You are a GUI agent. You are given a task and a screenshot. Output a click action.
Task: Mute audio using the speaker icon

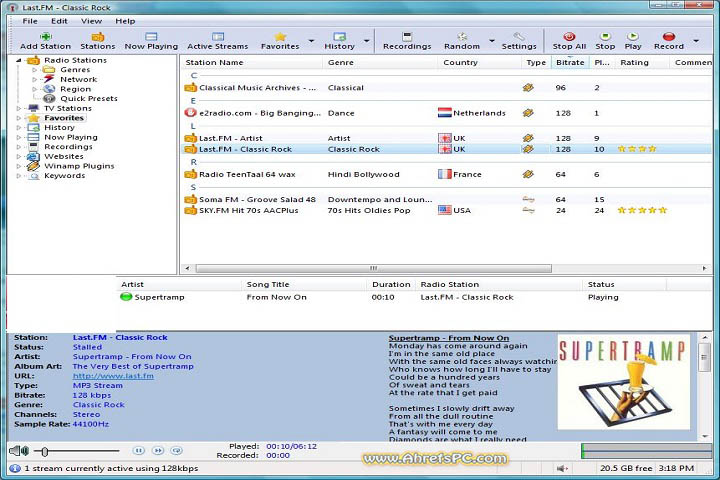click(x=19, y=451)
